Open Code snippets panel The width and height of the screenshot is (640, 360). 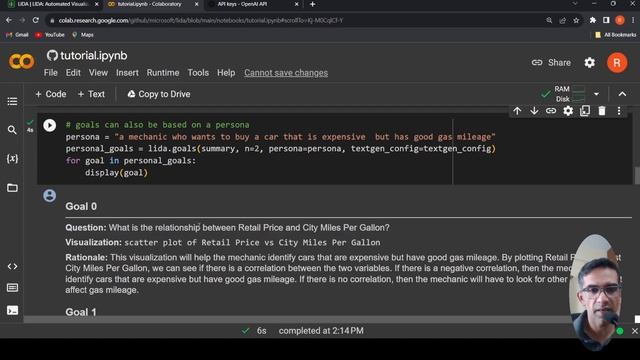12,266
